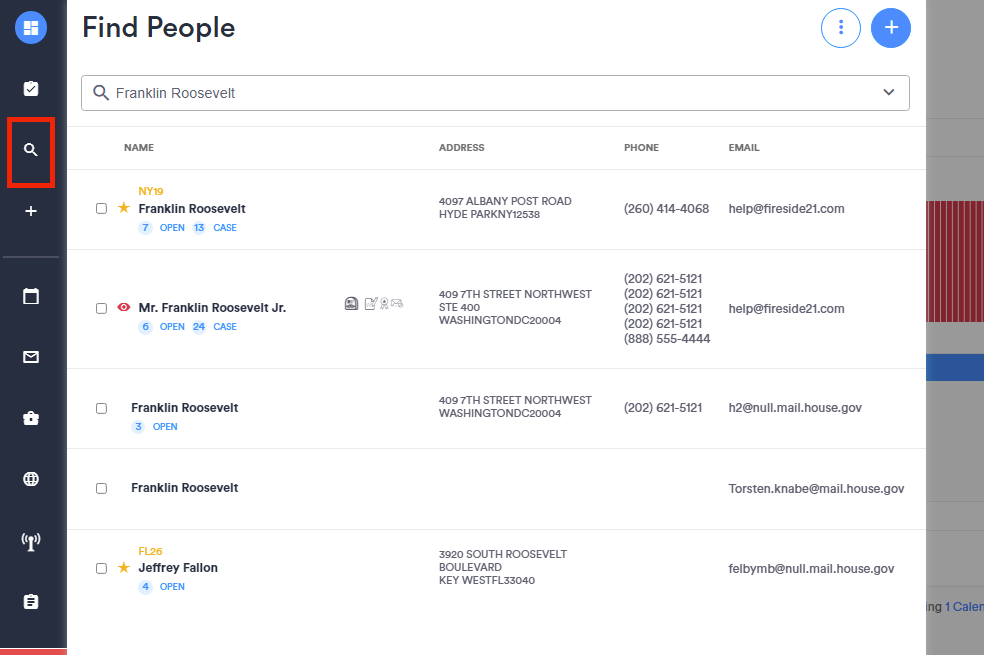Select the broadcast antenna icon in sidebar

[31, 540]
